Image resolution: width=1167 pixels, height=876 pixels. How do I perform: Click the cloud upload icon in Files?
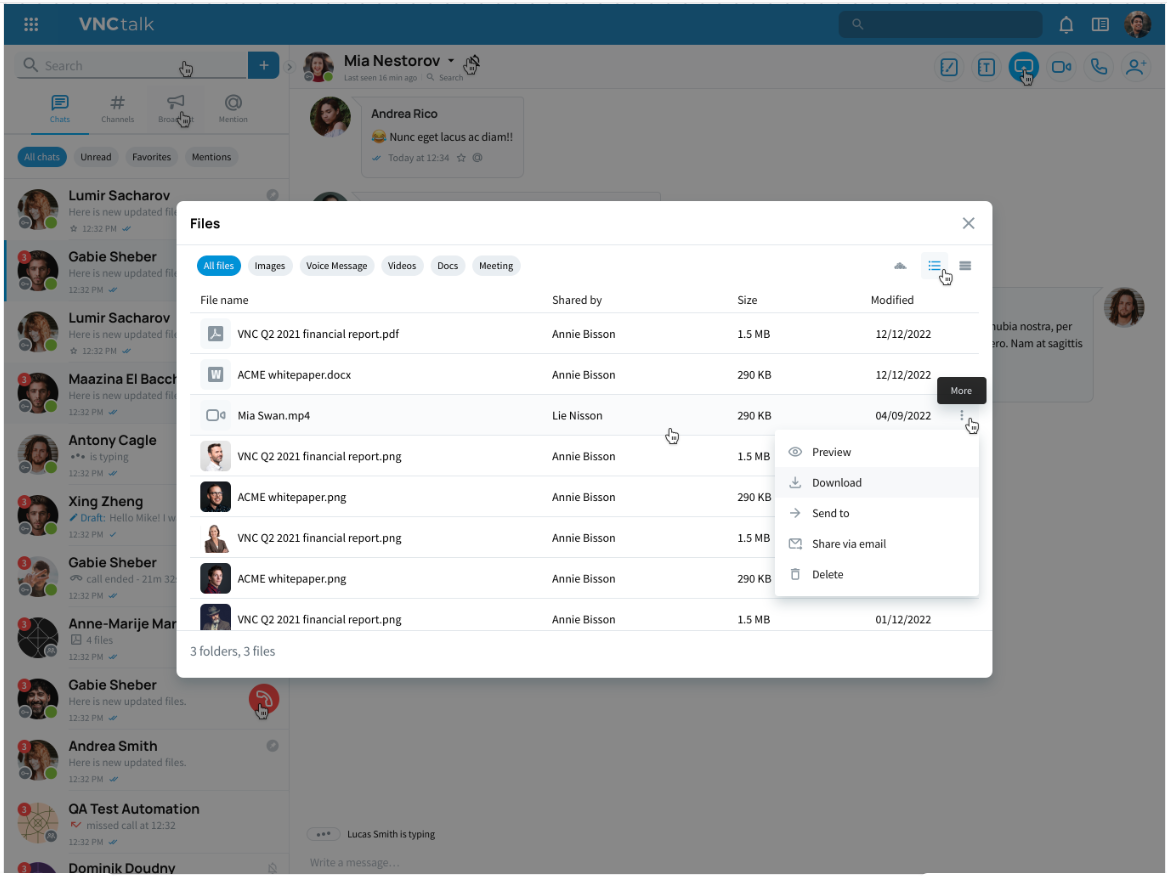click(900, 266)
